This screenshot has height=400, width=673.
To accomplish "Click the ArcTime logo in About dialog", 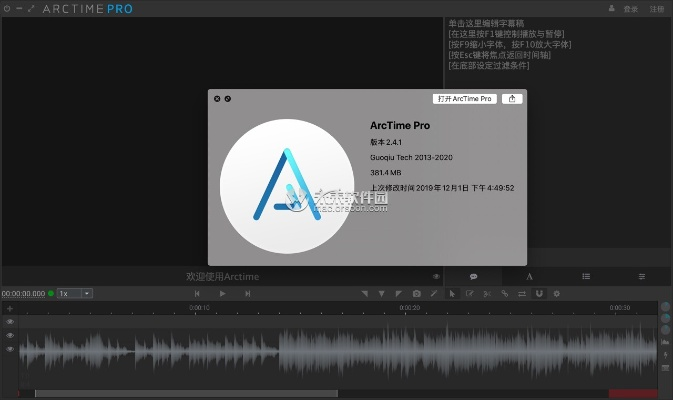I will point(287,186).
